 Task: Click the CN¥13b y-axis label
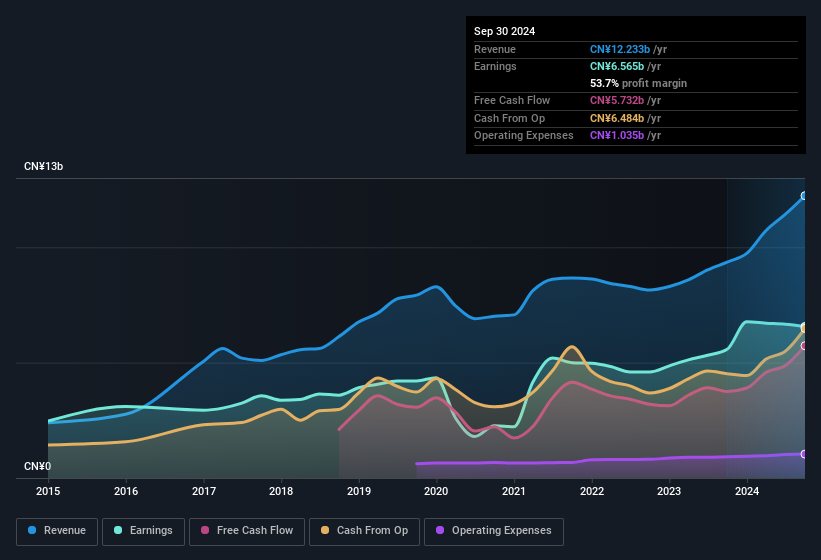click(44, 167)
